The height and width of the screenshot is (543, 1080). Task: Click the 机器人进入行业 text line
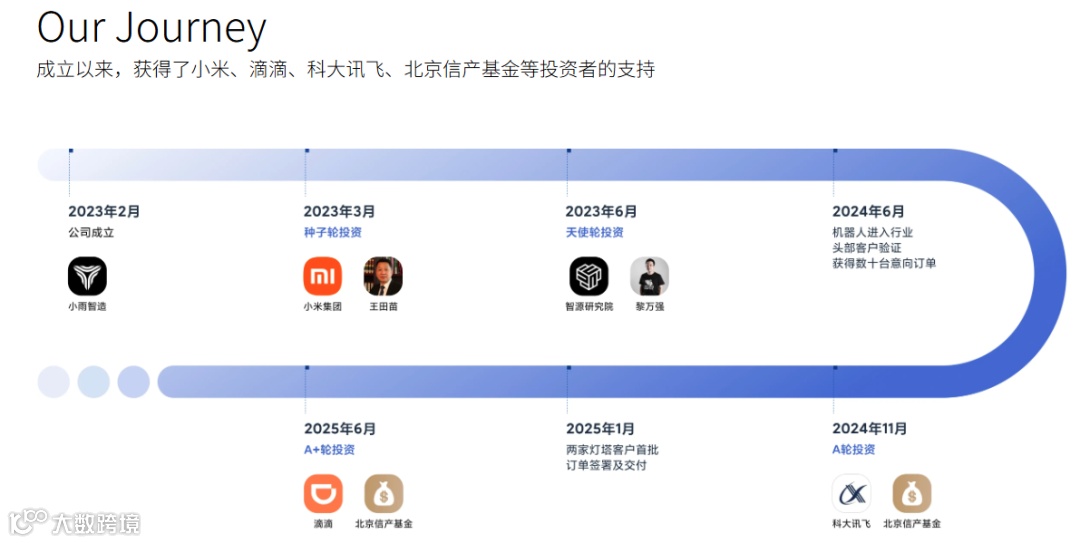point(873,232)
